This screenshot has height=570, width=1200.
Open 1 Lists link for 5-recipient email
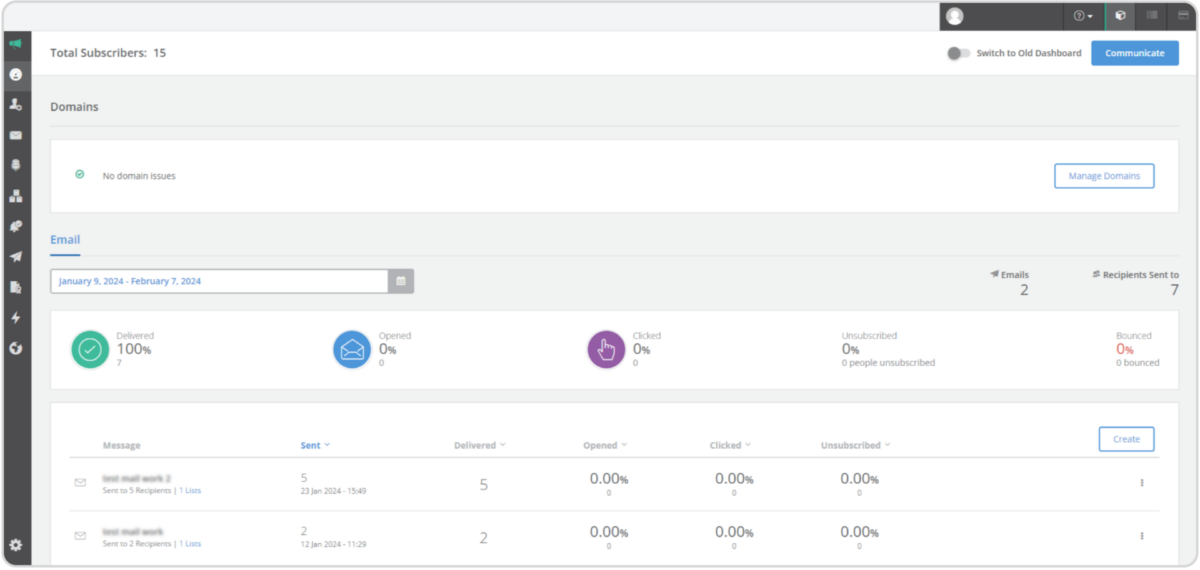(x=190, y=491)
